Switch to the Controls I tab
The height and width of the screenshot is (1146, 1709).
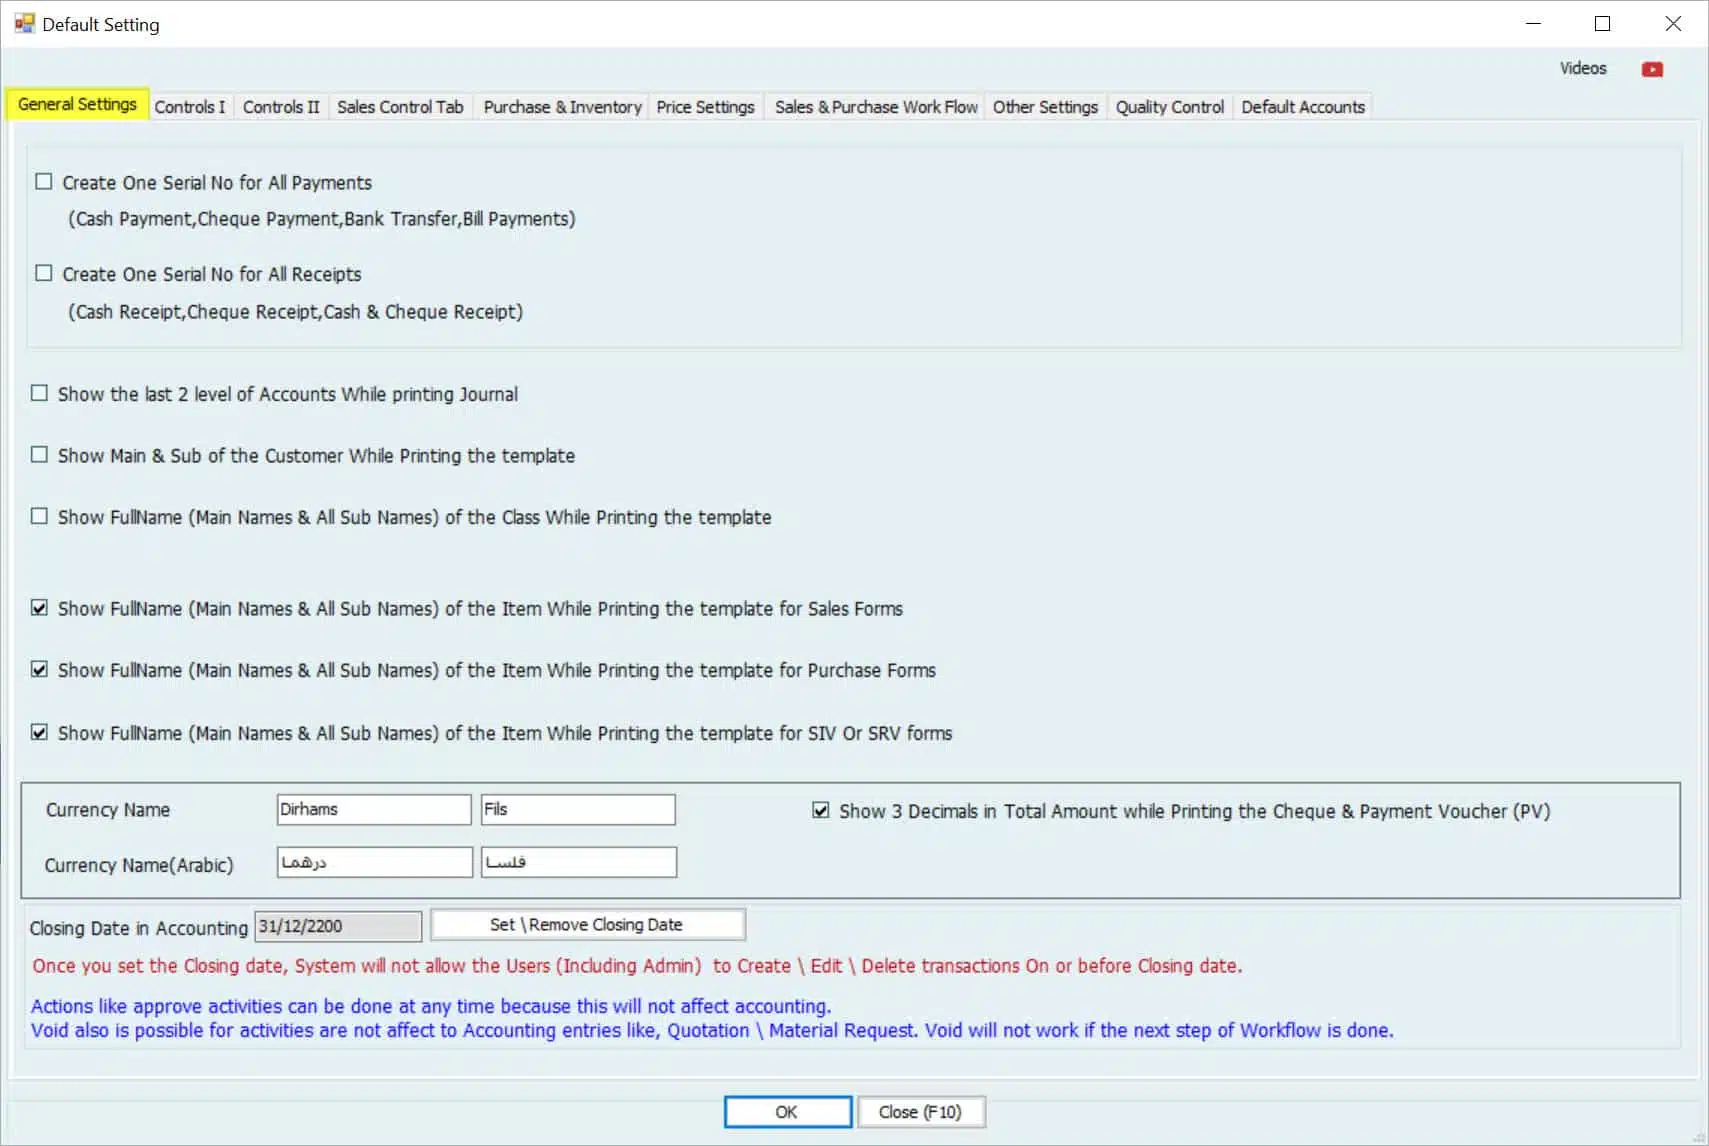coord(190,107)
